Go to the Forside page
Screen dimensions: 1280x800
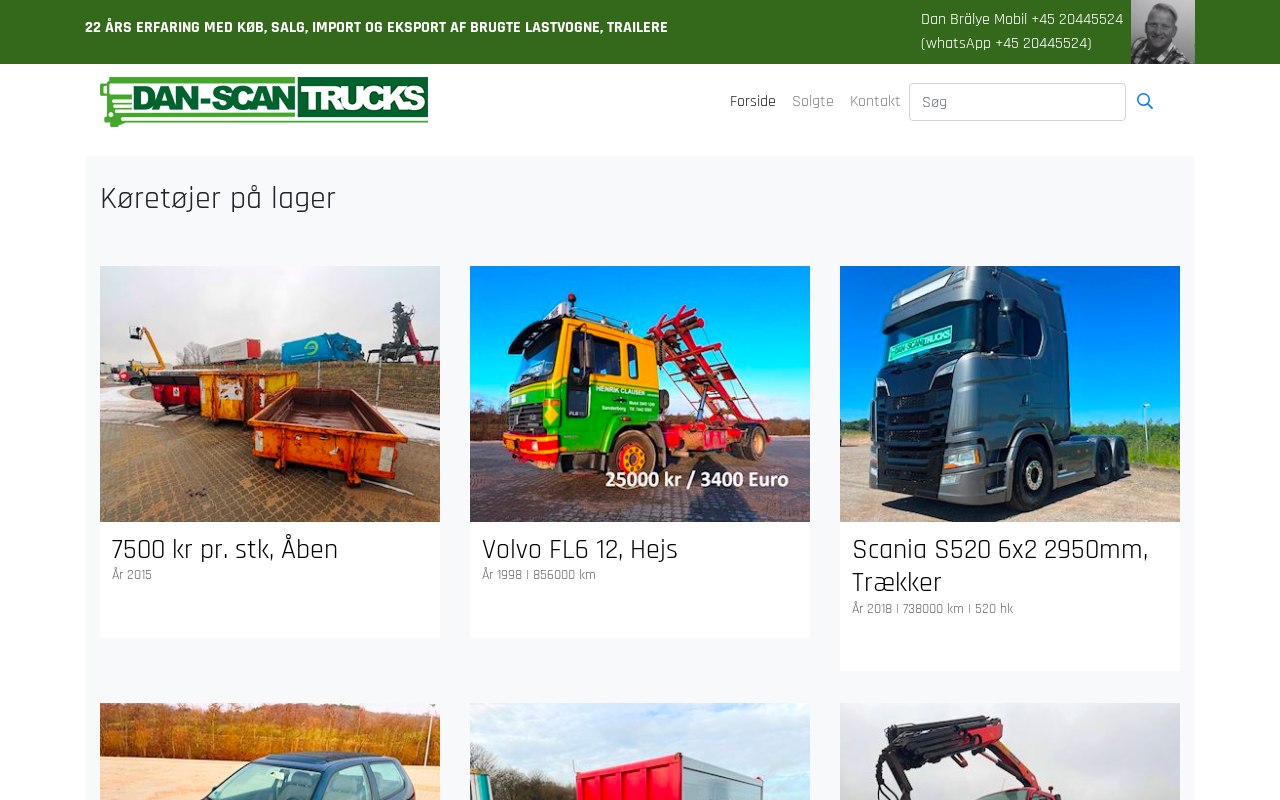(753, 102)
